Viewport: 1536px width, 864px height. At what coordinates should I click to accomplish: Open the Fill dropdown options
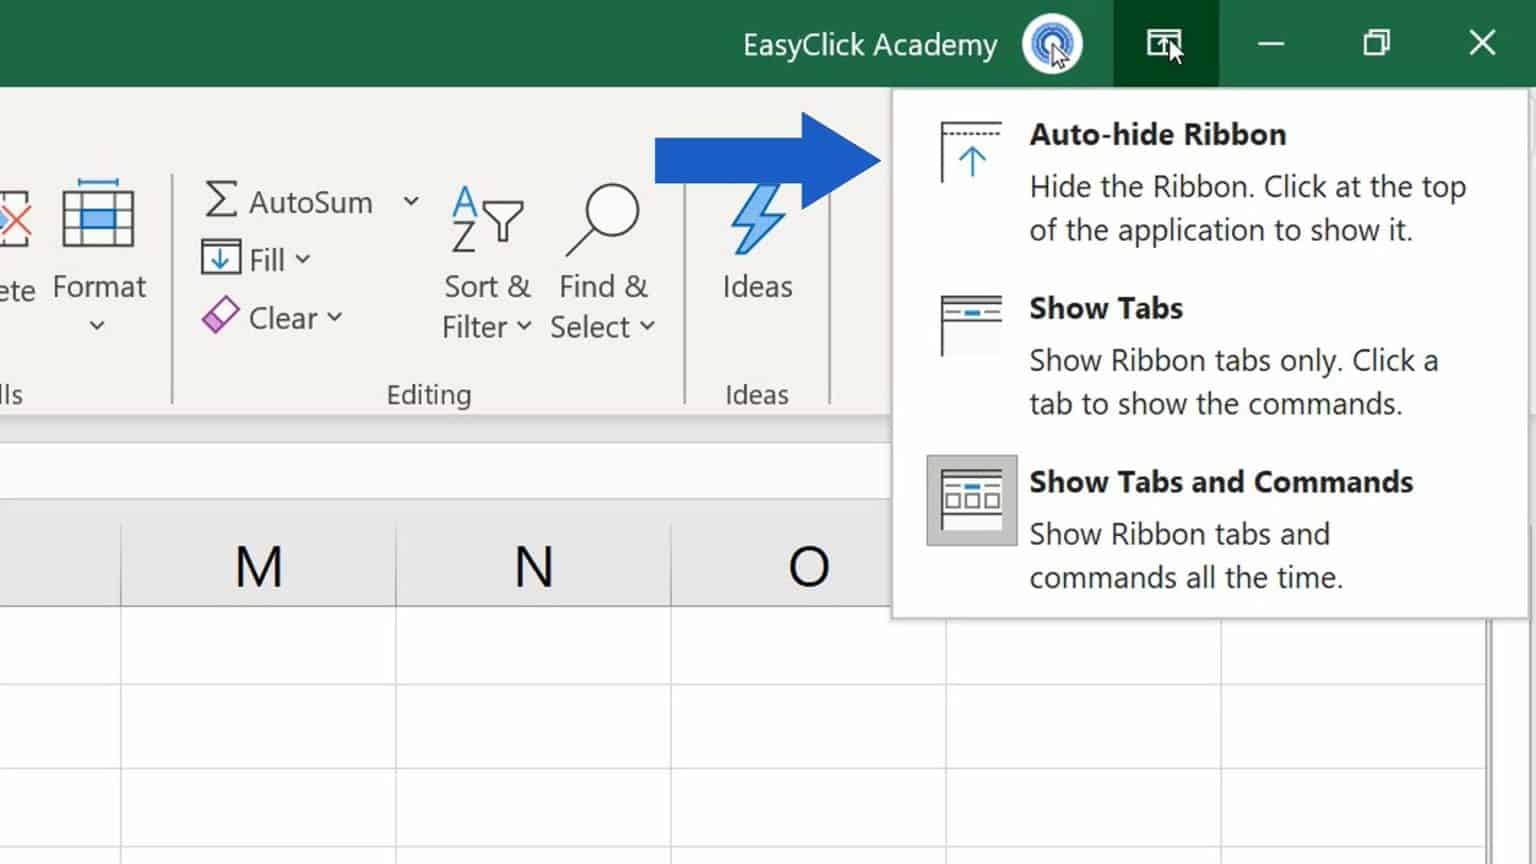[303, 257]
